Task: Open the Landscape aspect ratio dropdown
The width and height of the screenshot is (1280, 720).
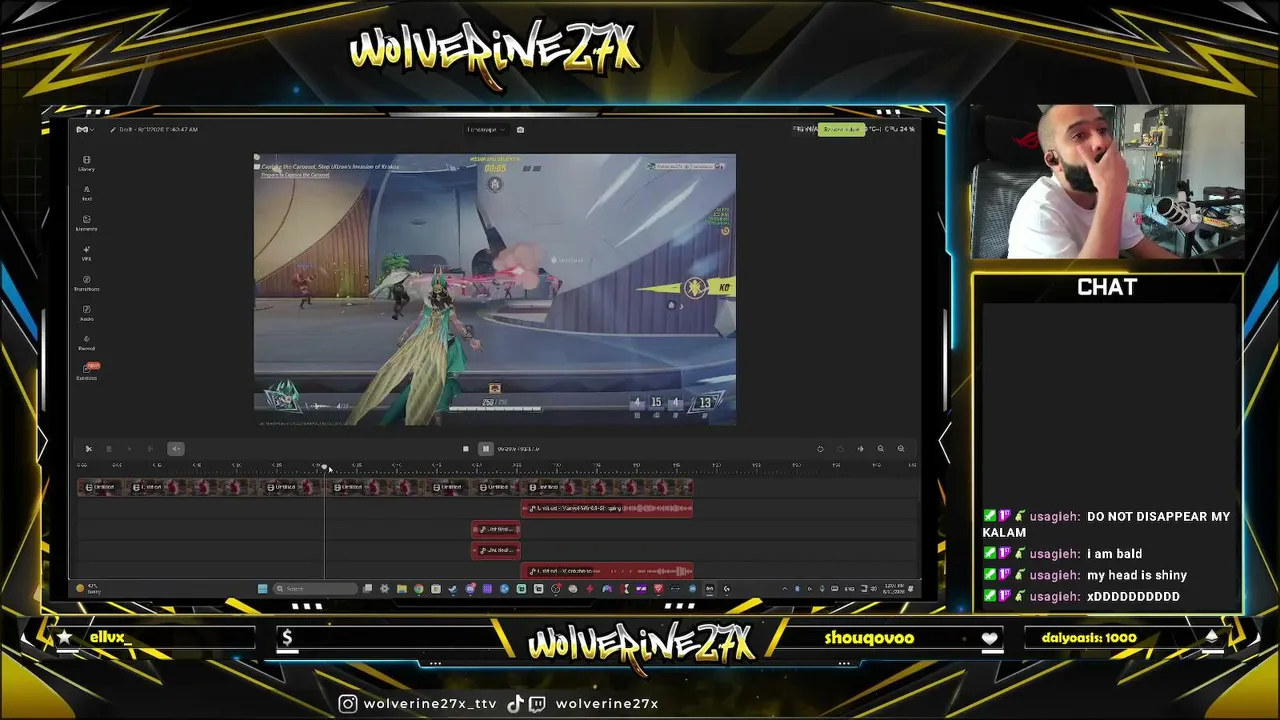Action: 485,129
